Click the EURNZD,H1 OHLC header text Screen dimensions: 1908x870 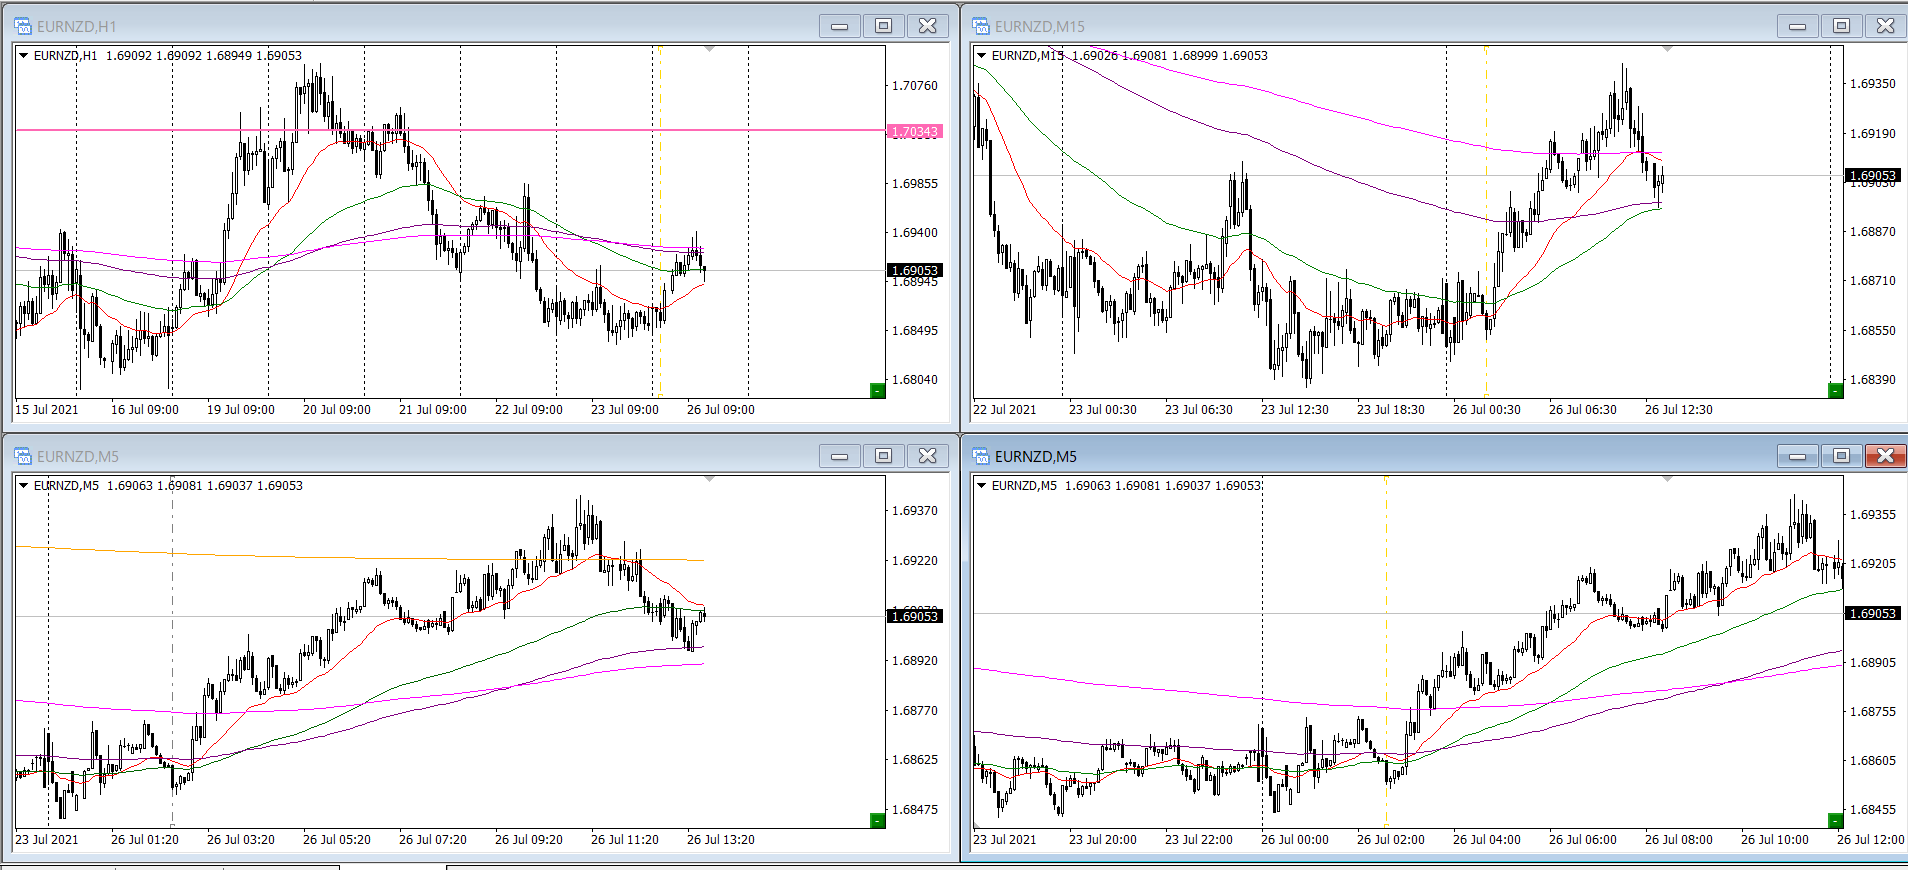(168, 56)
